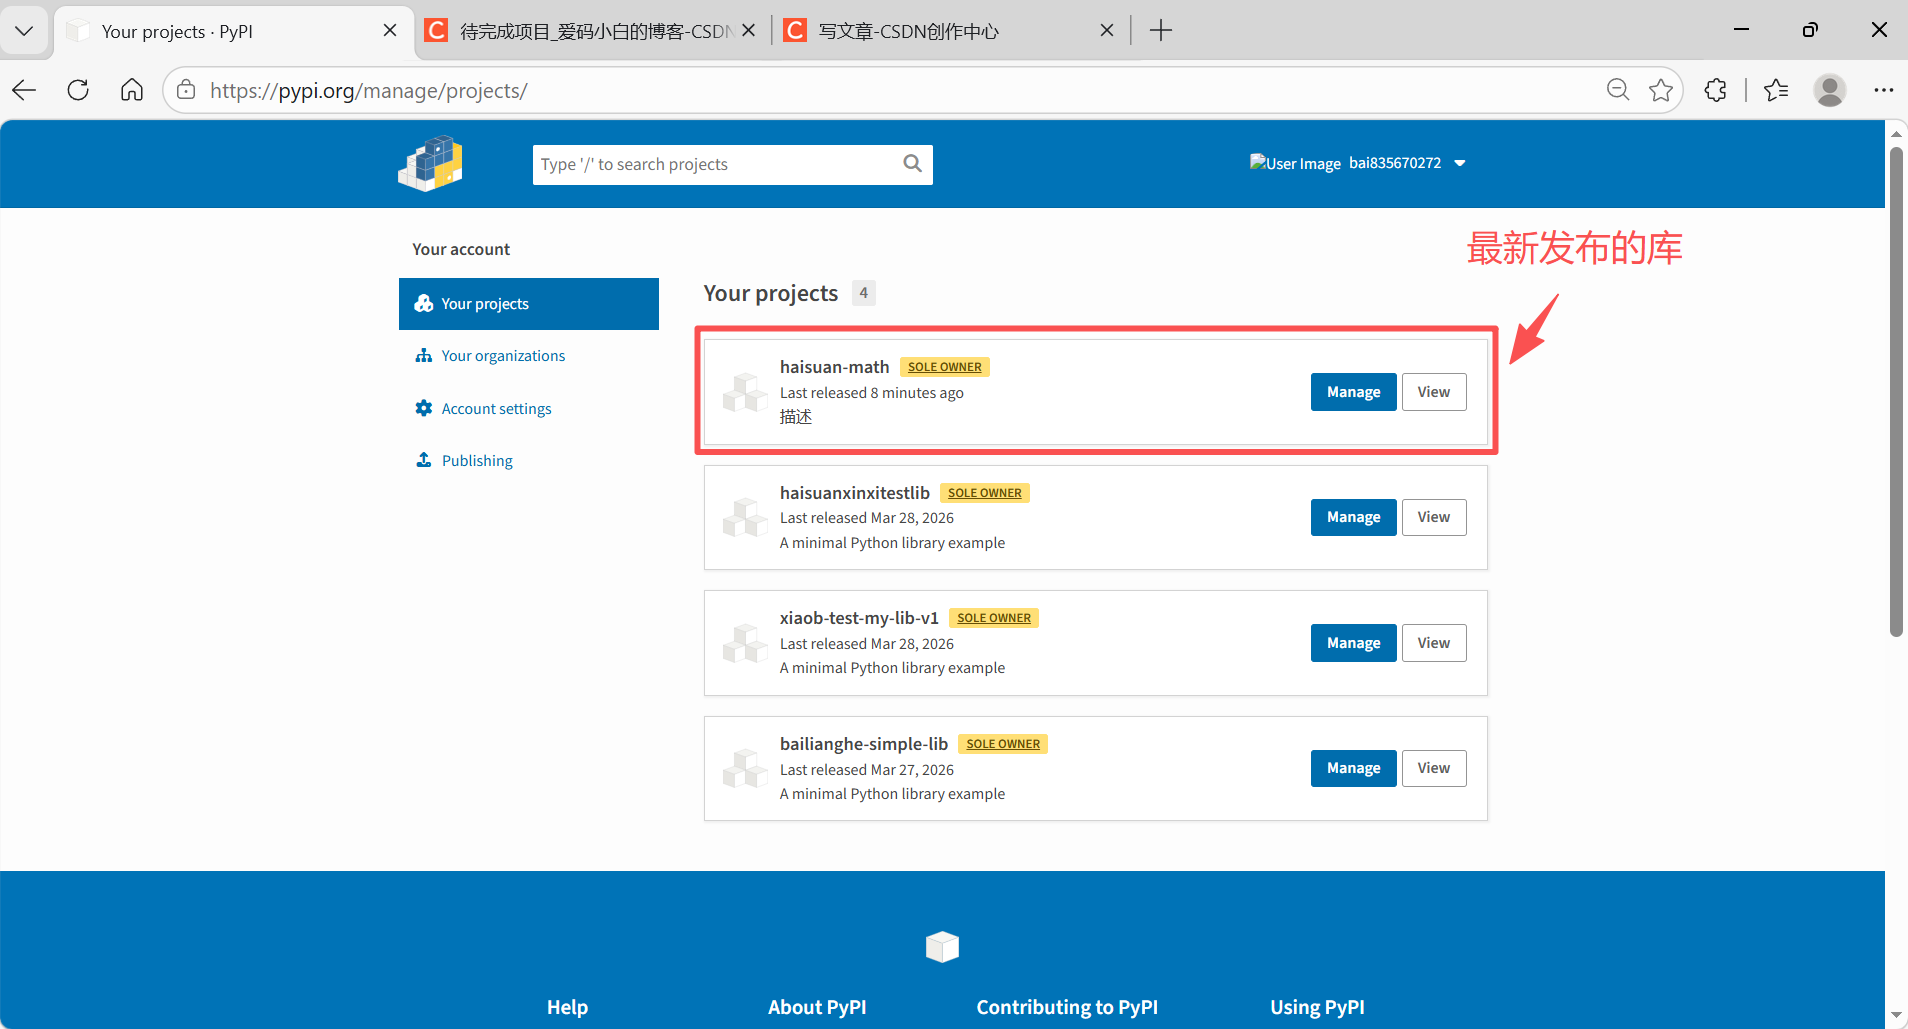View the haisuan-math project

pos(1433,392)
